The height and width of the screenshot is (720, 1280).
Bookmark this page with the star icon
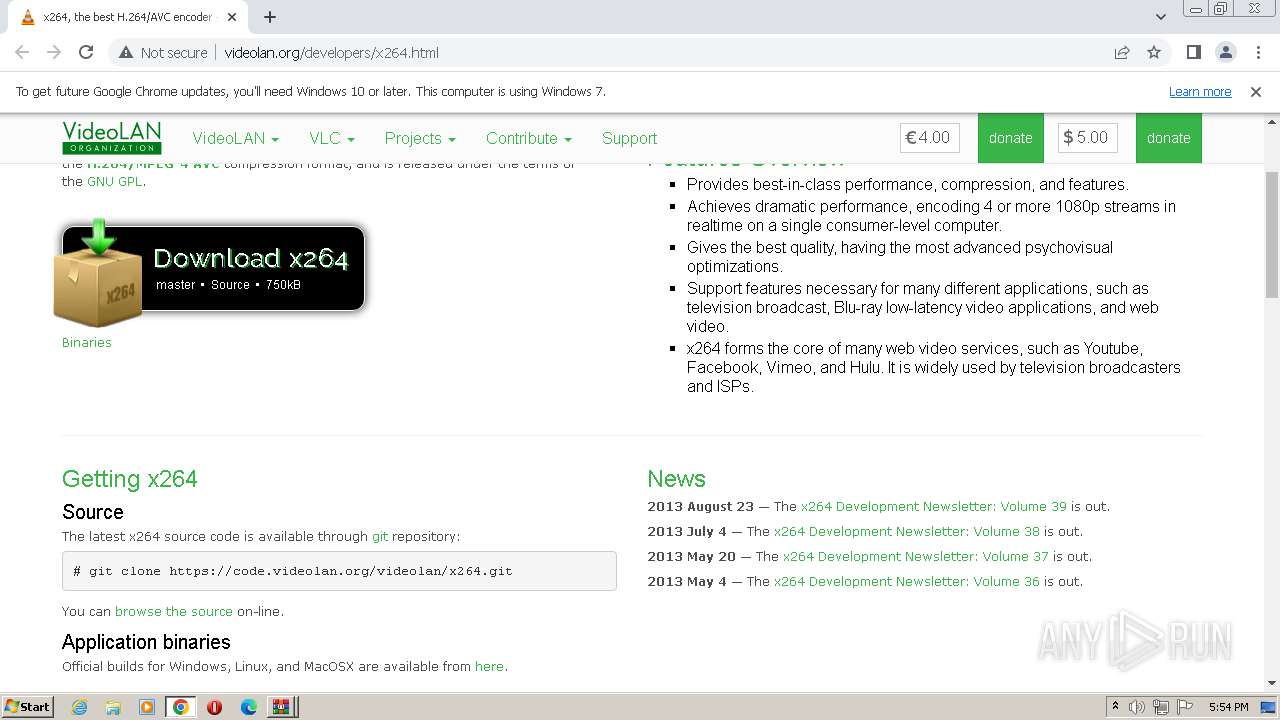click(x=1154, y=53)
